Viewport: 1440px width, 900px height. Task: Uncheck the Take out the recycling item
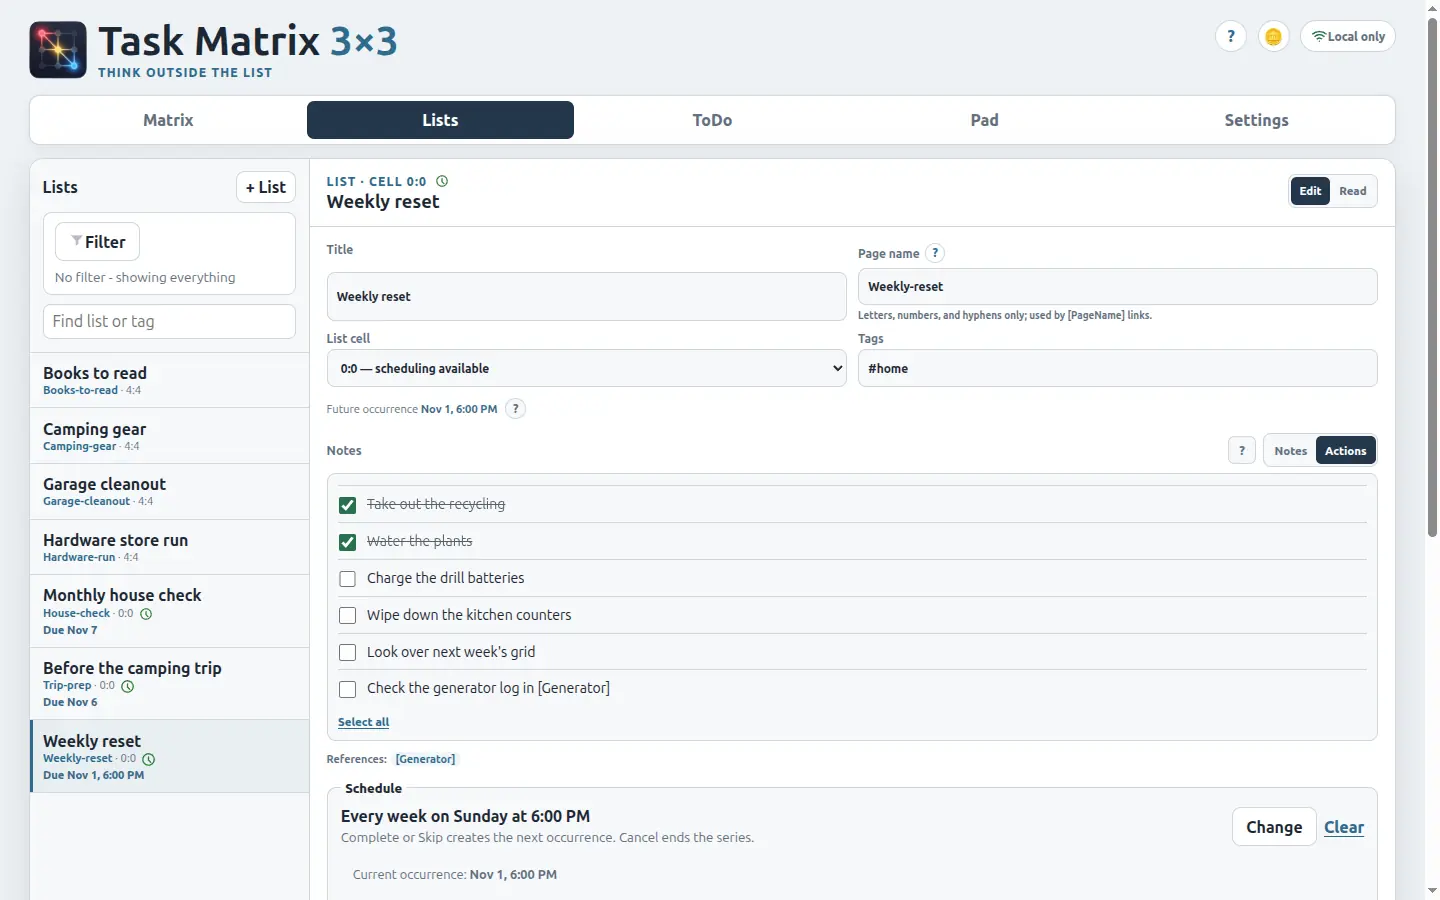click(348, 505)
